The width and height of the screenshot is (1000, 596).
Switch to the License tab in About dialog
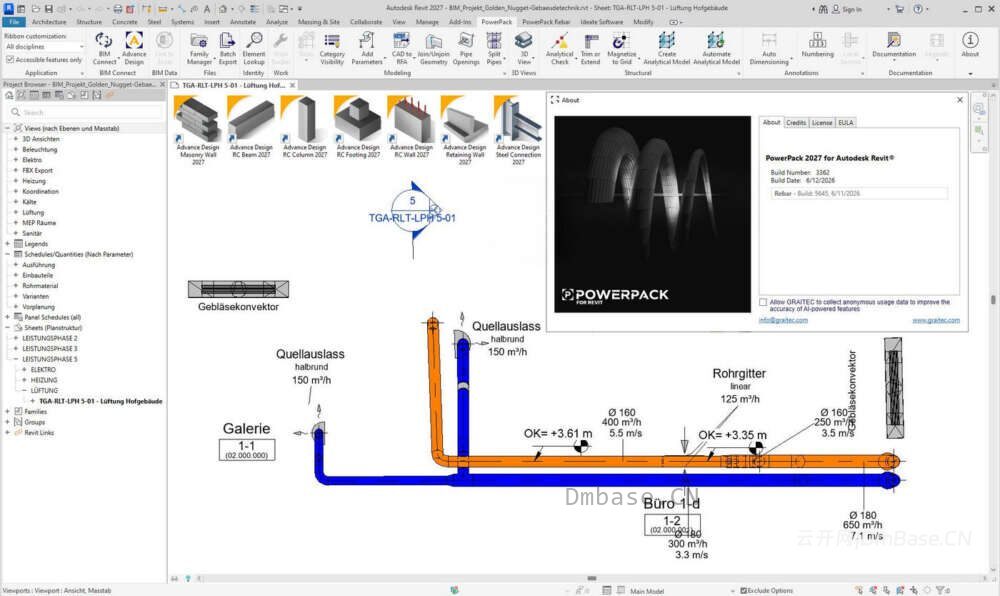[822, 122]
